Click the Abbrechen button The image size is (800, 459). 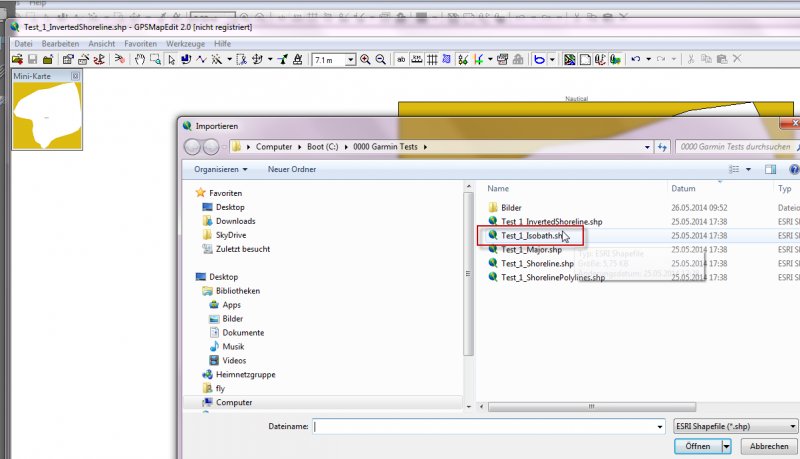pyautogui.click(x=769, y=446)
